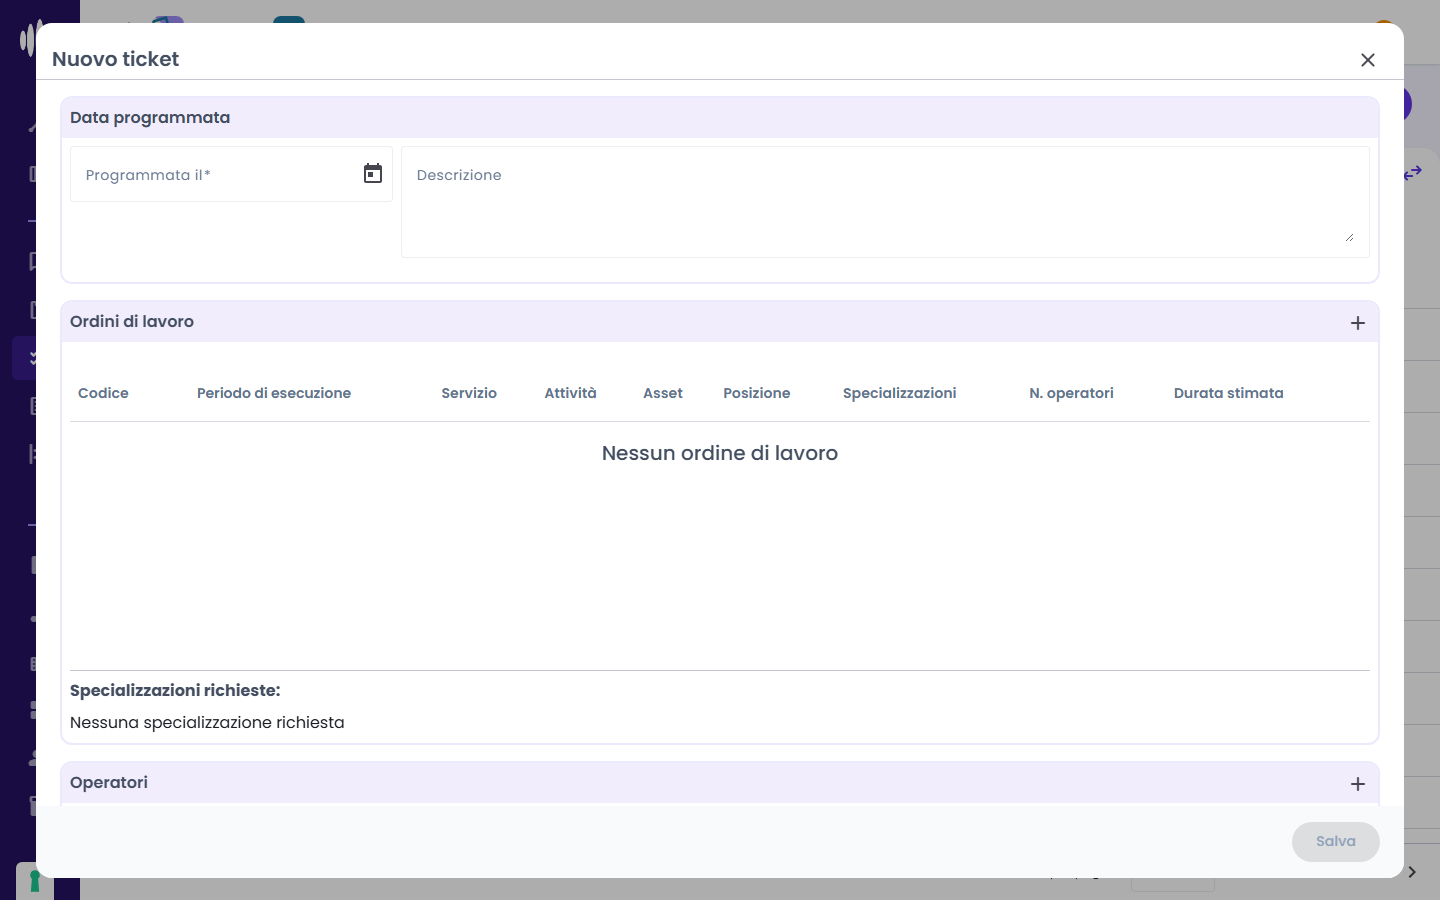Click the Servizio column header

(x=469, y=393)
